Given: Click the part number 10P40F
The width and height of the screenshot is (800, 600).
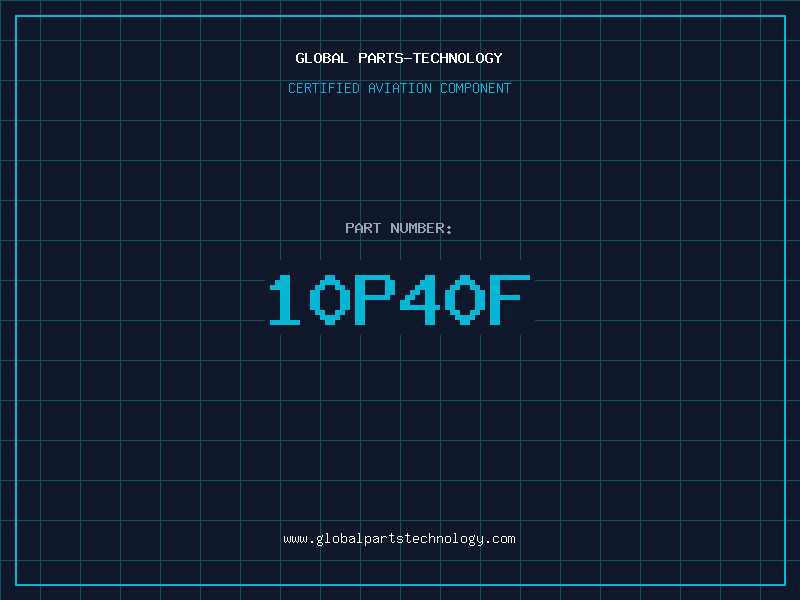Looking at the screenshot, I should pyautogui.click(x=399, y=299).
